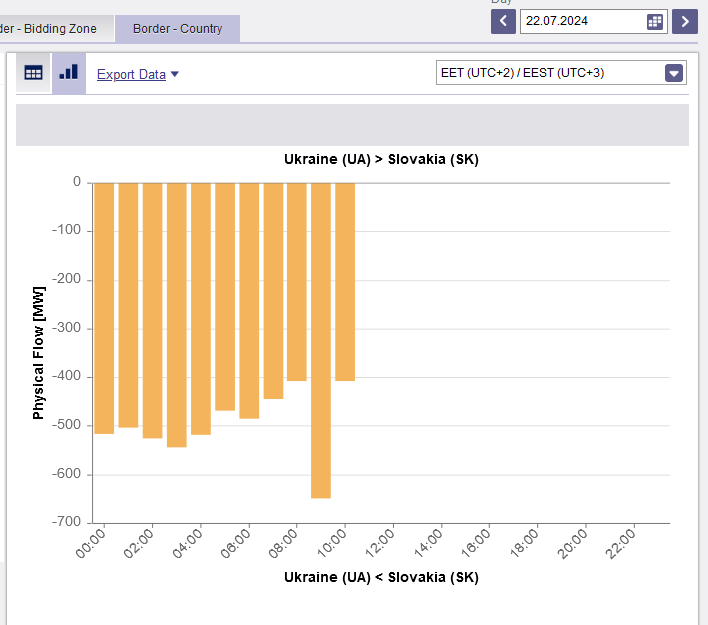Advance to next day using right arrow
Viewport: 708px width, 625px height.
(685, 21)
